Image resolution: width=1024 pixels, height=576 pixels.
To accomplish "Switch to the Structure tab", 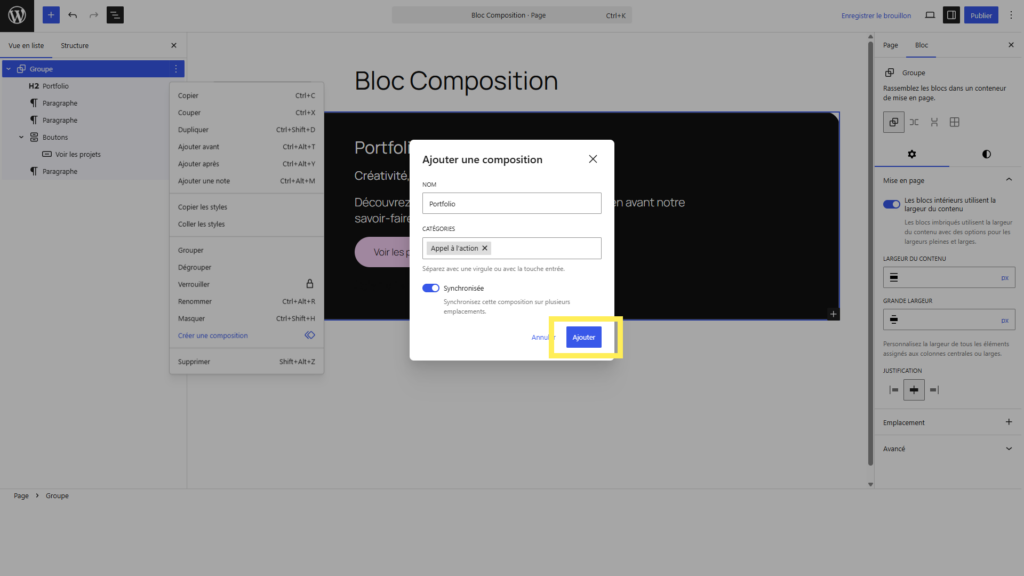I will pos(74,46).
